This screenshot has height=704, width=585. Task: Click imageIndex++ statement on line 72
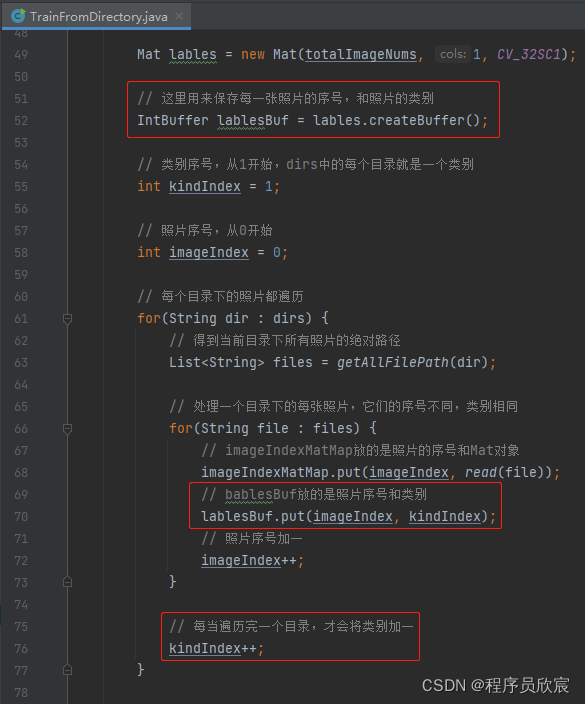(x=252, y=560)
